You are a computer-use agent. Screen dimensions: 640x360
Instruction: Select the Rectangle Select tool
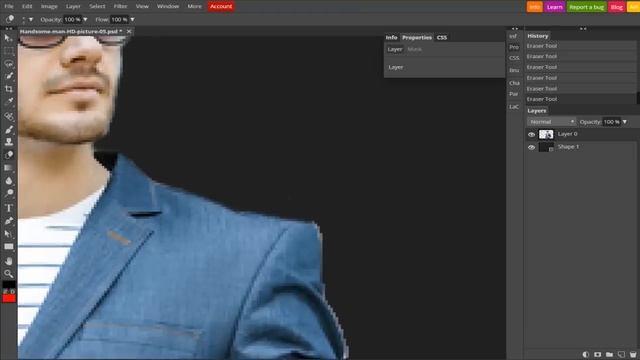coord(8,51)
